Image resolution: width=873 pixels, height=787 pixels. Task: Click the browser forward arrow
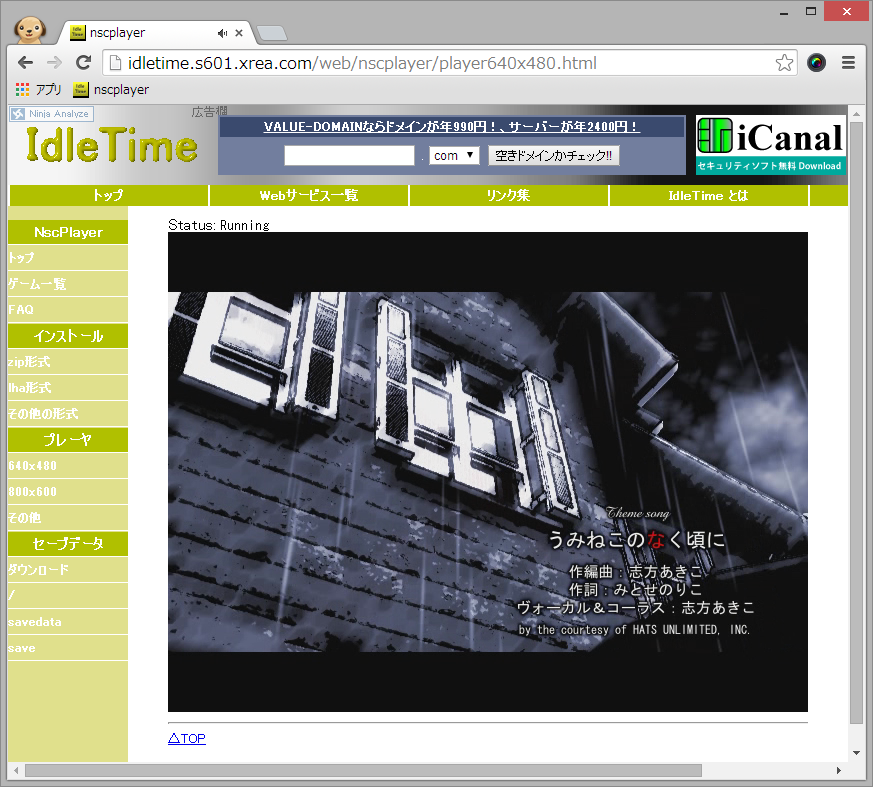55,63
